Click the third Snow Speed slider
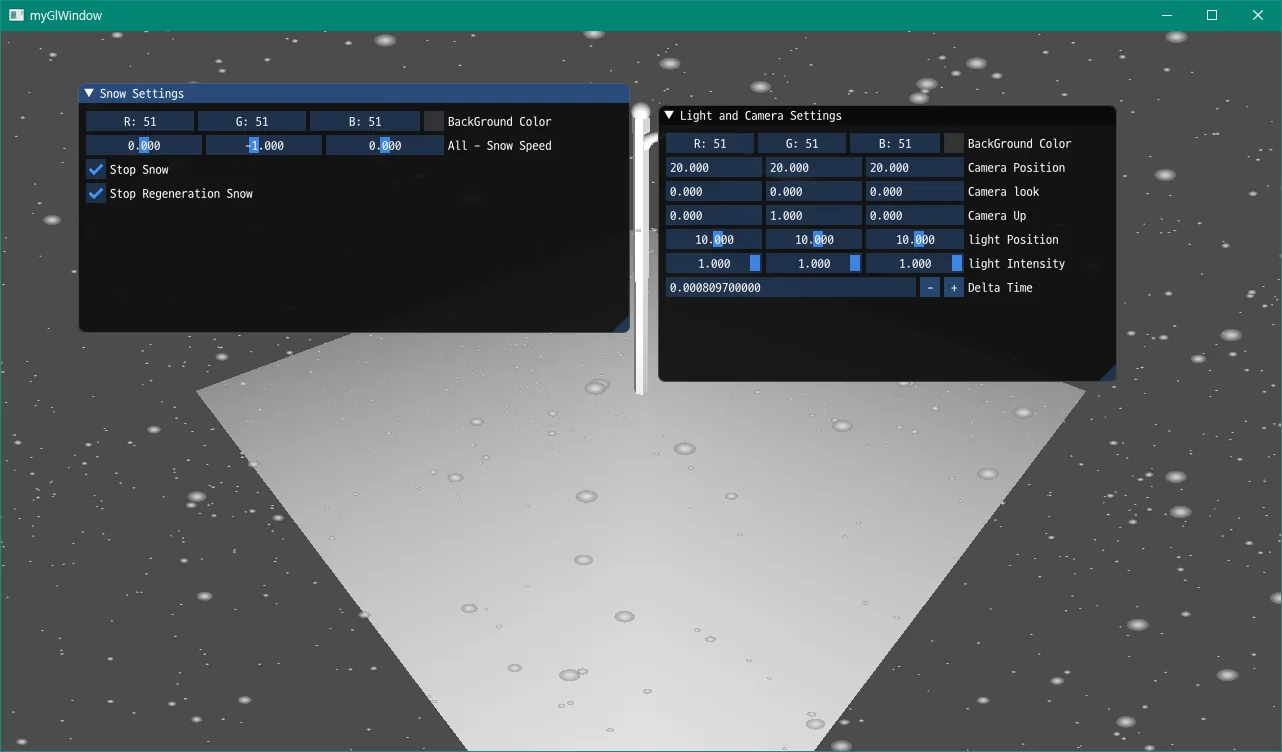The height and width of the screenshot is (752, 1282). click(x=385, y=145)
